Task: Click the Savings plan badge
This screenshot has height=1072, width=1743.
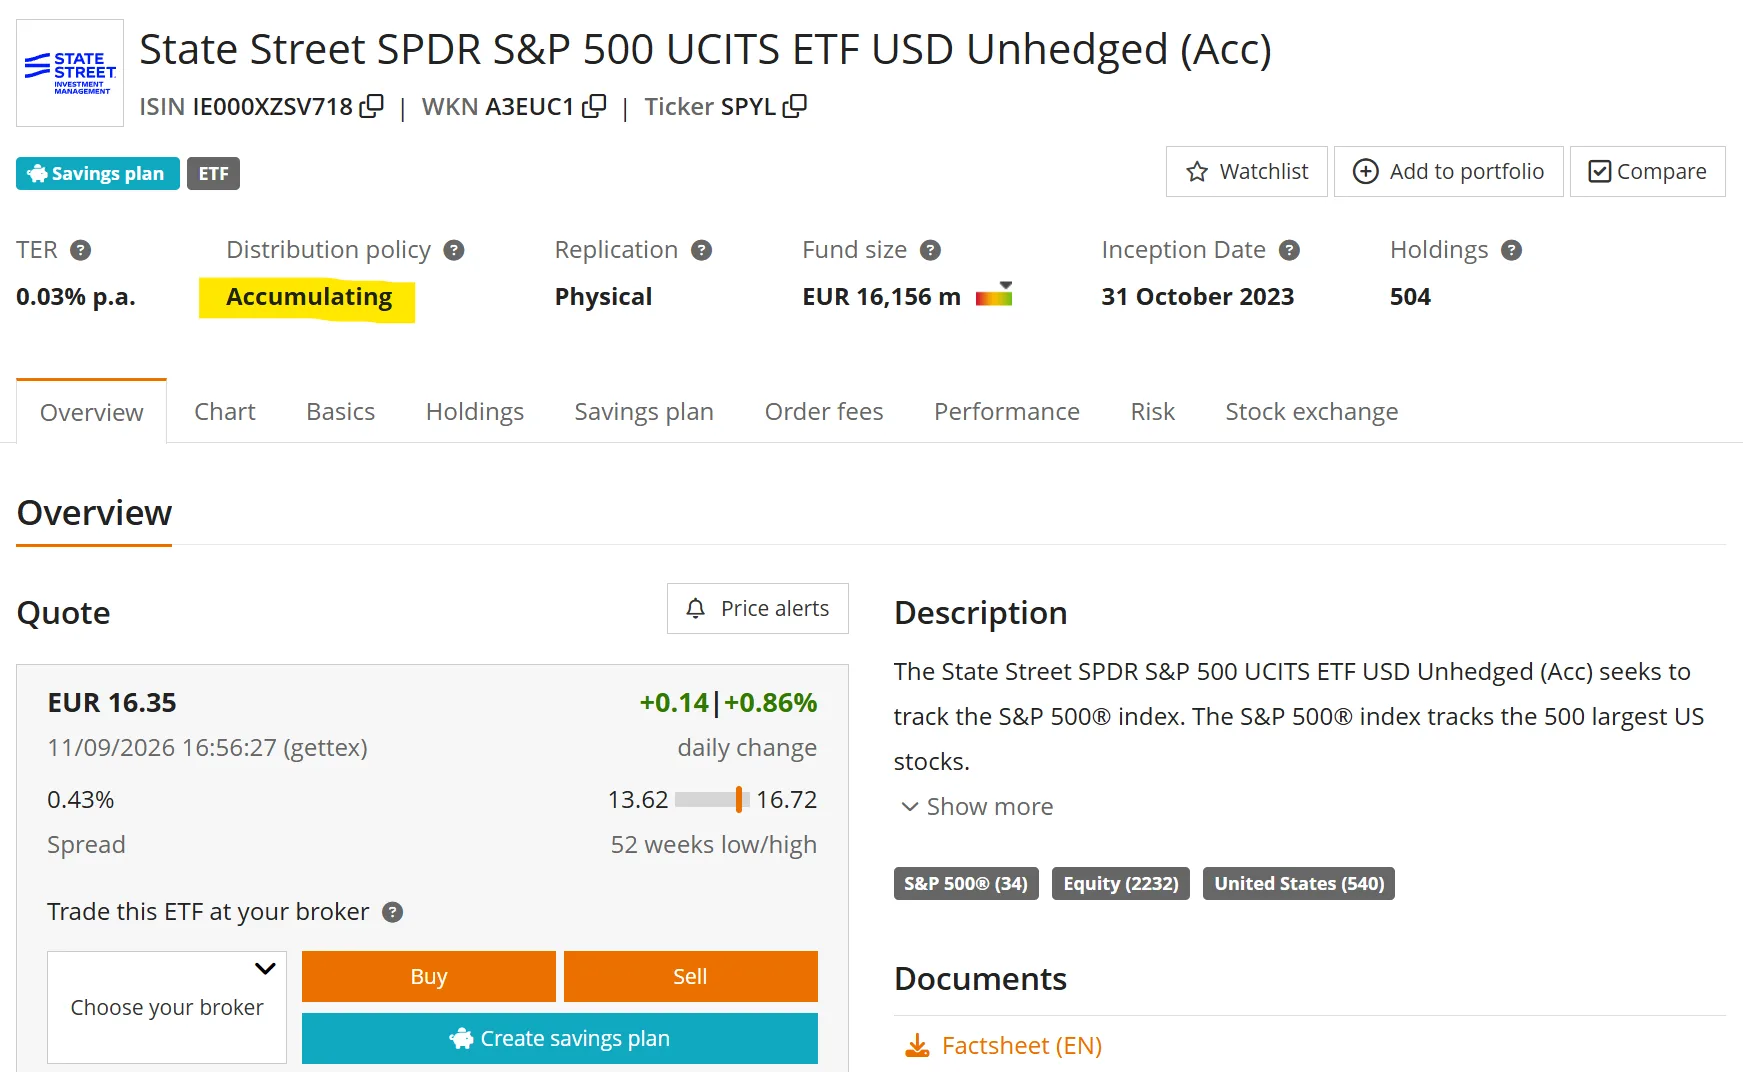Action: coord(98,173)
